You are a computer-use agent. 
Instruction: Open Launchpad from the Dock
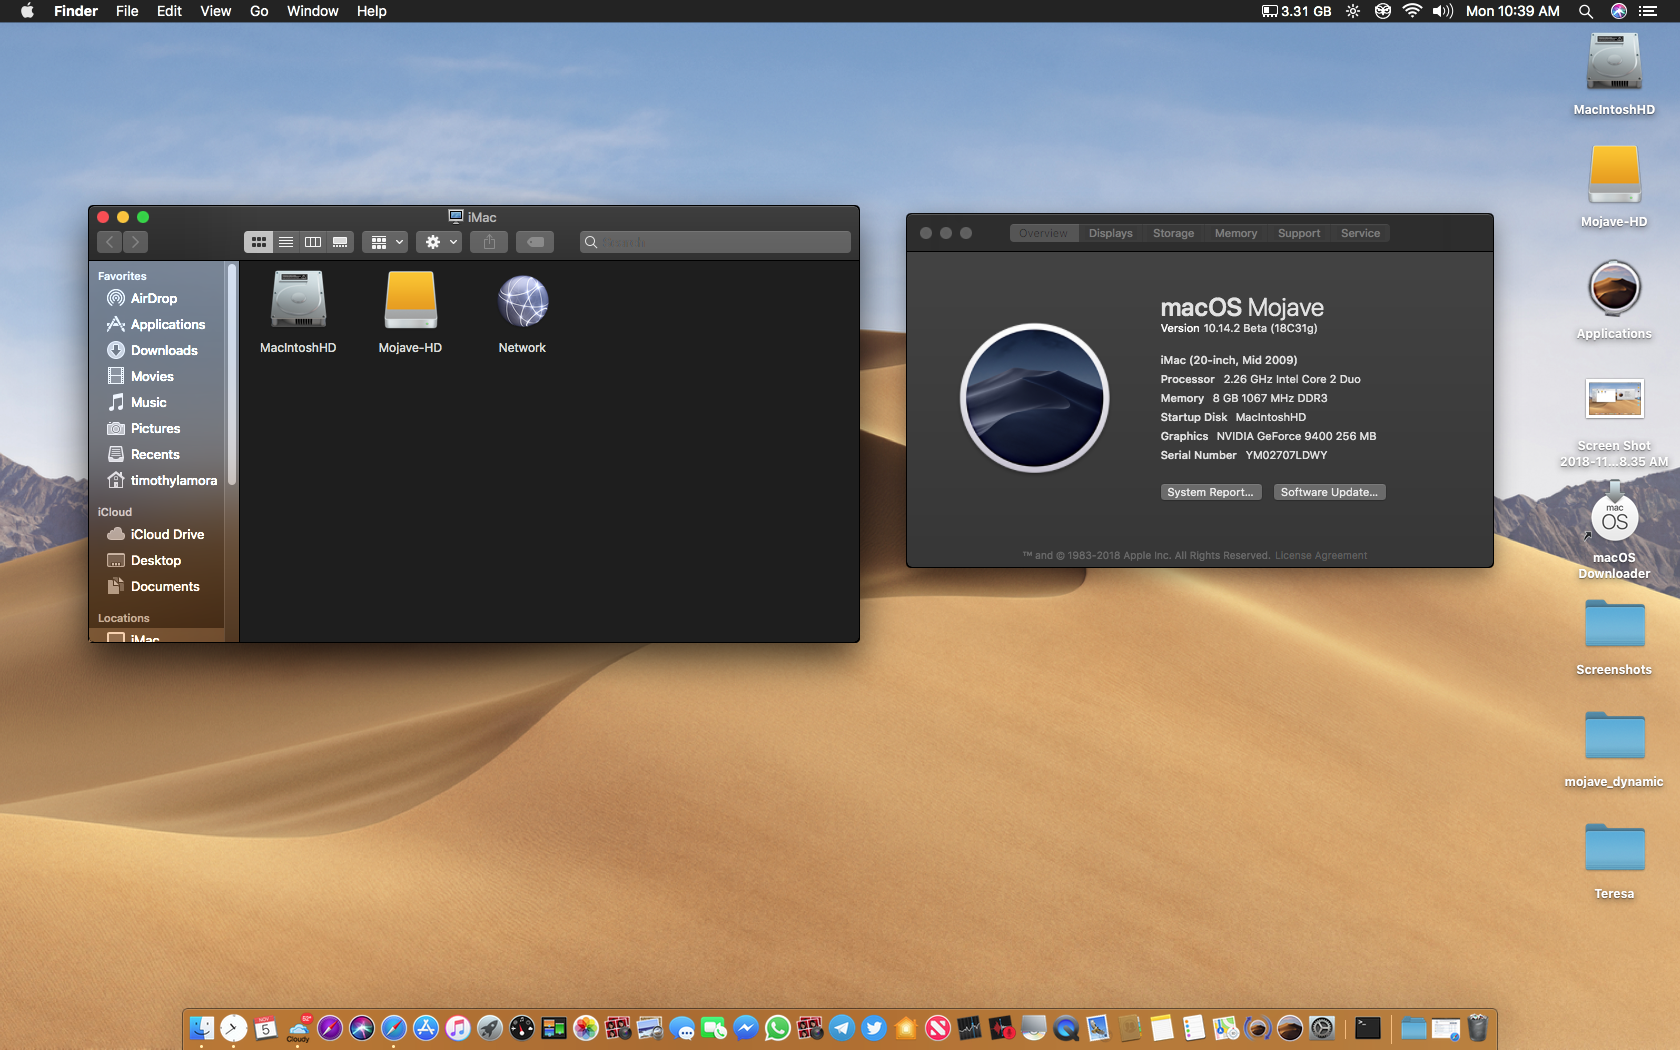click(490, 1028)
